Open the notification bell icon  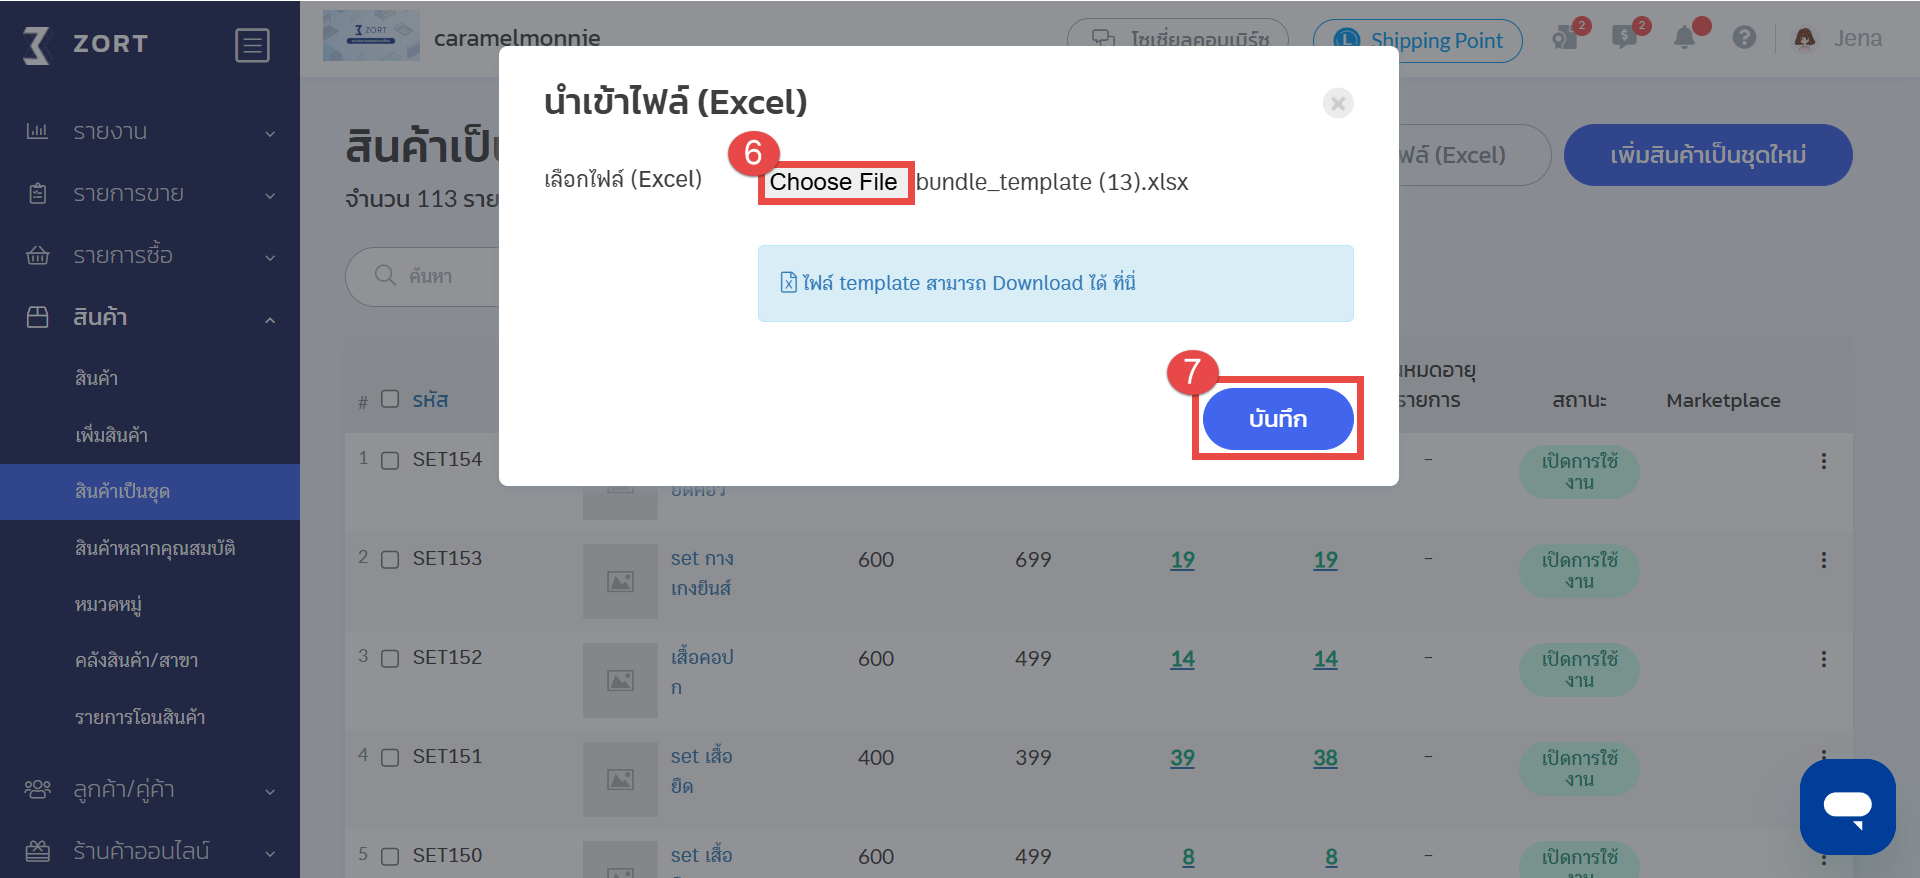tap(1685, 38)
